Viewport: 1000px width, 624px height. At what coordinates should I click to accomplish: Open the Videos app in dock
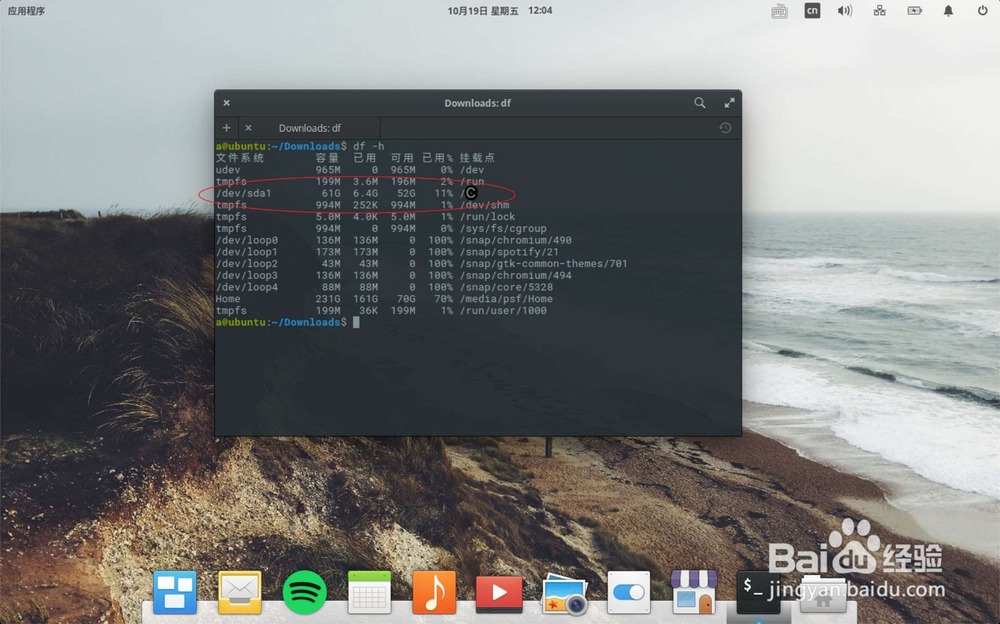[x=499, y=593]
